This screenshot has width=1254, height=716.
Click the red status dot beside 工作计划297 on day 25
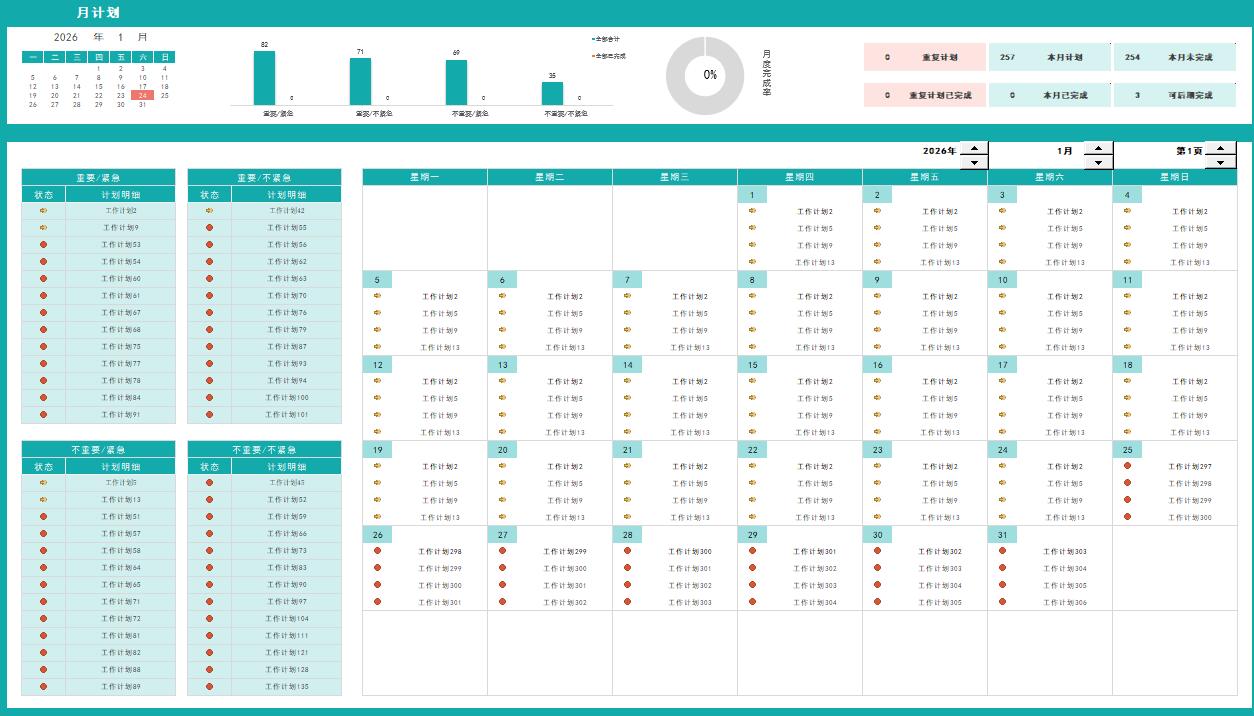point(1127,466)
